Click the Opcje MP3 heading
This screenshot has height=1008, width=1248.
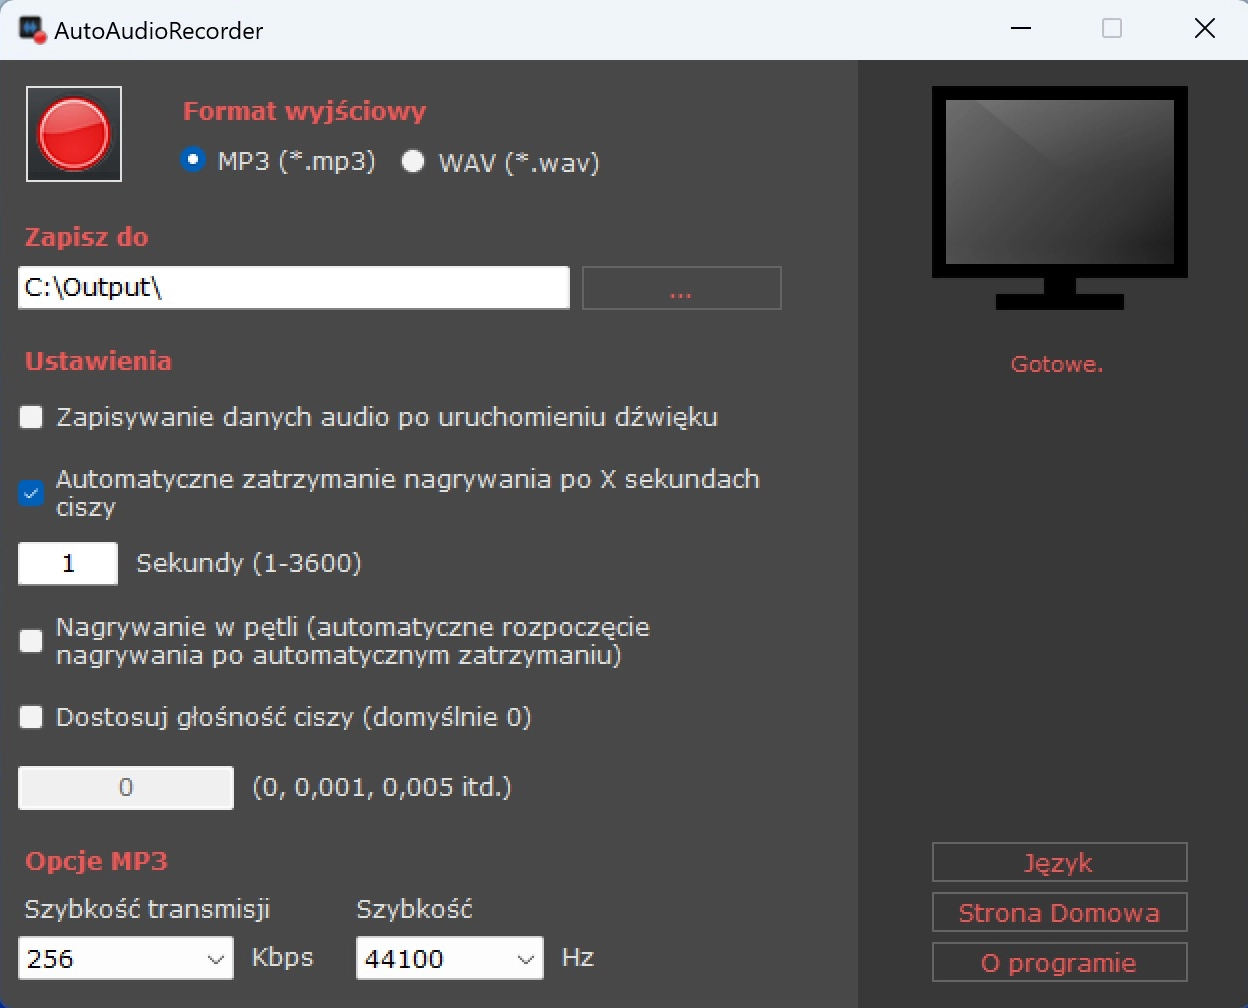(x=96, y=861)
